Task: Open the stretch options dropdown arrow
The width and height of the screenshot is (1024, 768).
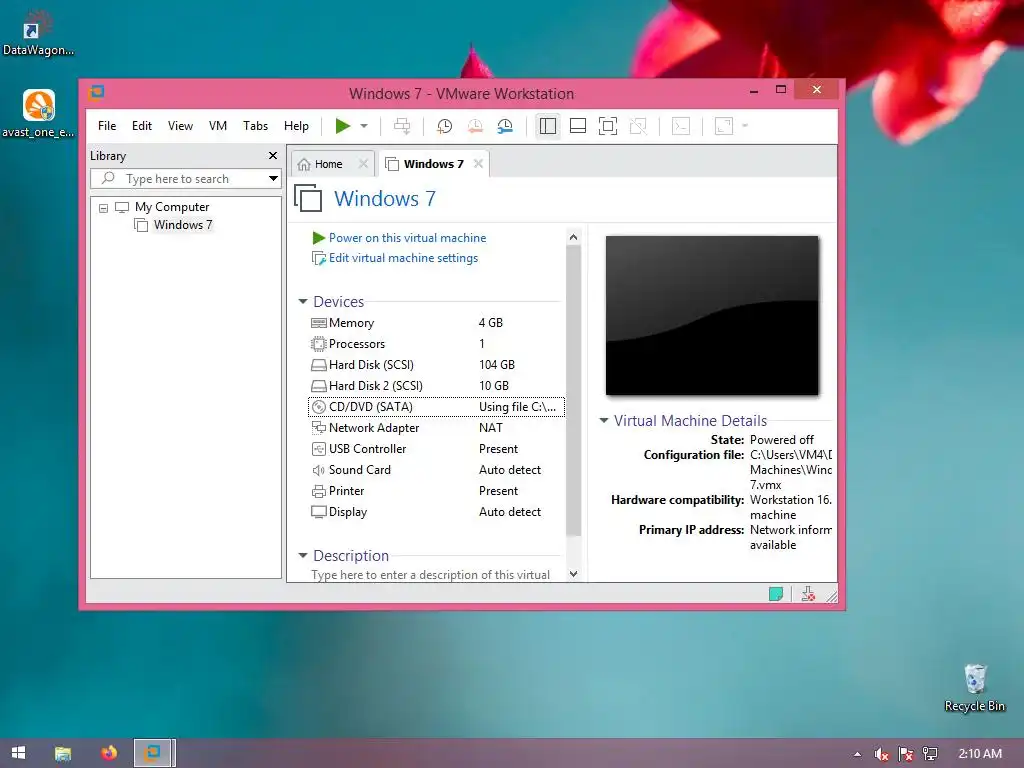Action: point(744,126)
